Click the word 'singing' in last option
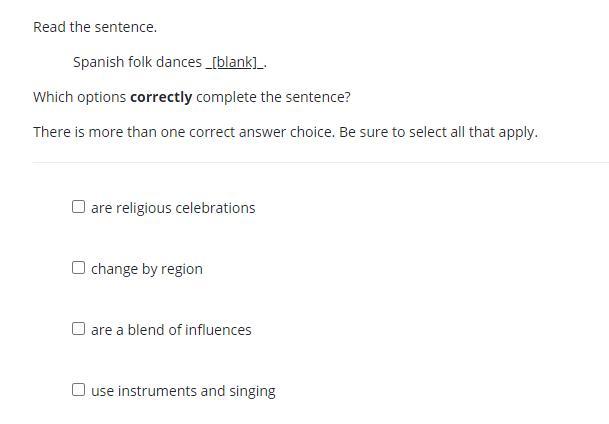 252,391
